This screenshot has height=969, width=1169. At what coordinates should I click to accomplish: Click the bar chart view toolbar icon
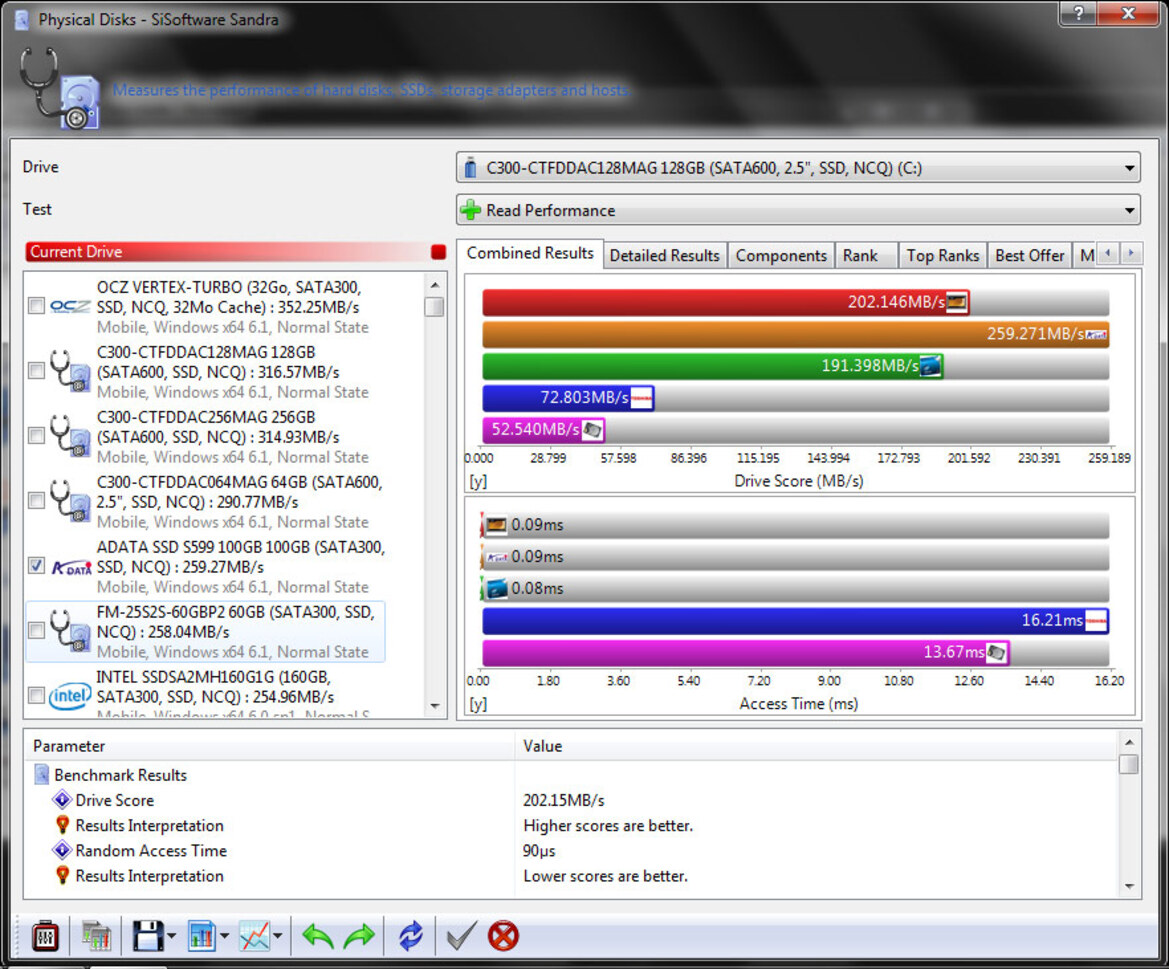[x=202, y=935]
